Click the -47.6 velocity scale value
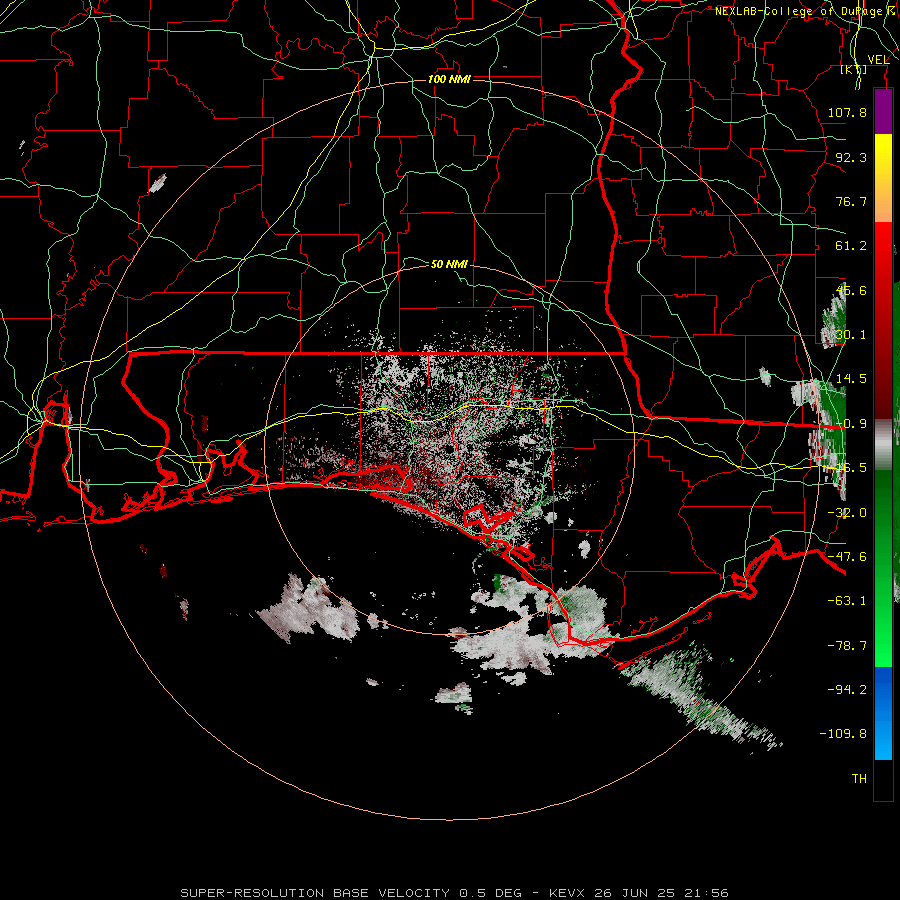The height and width of the screenshot is (900, 900). (x=847, y=557)
